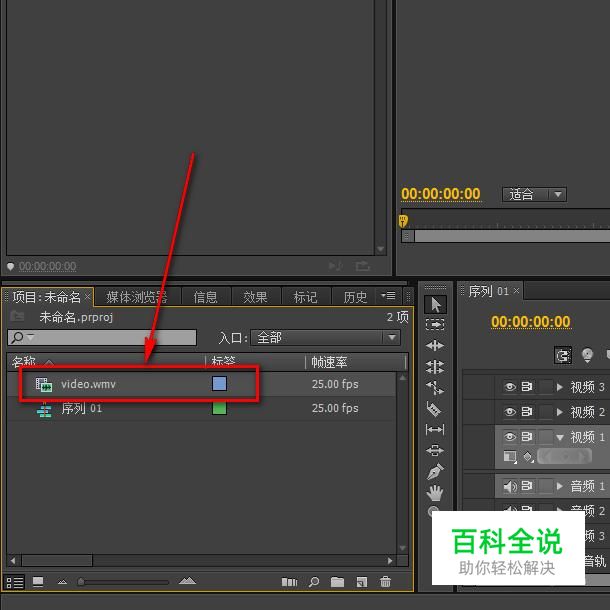Image resolution: width=610 pixels, height=610 pixels.
Task: Select the 序列 01 timeline tab
Action: click(x=489, y=291)
